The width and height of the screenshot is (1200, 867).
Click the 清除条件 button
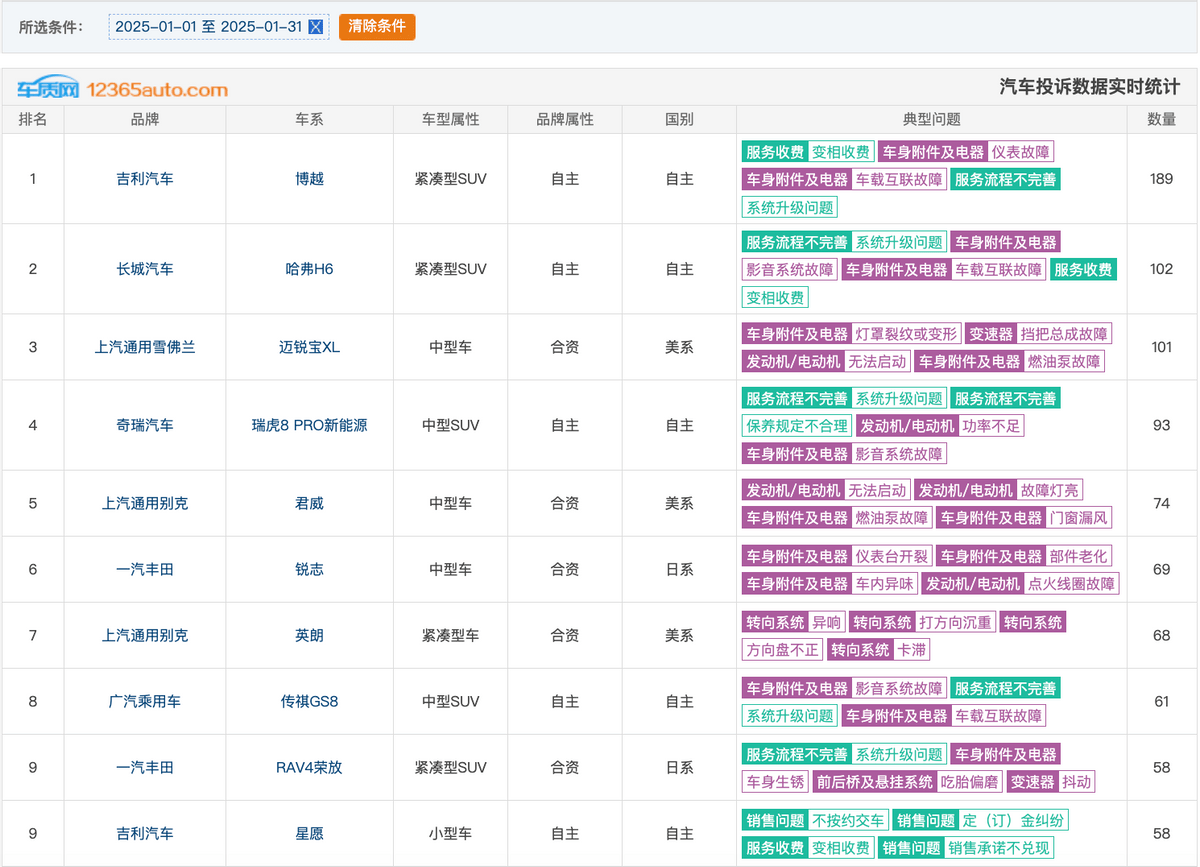[377, 27]
